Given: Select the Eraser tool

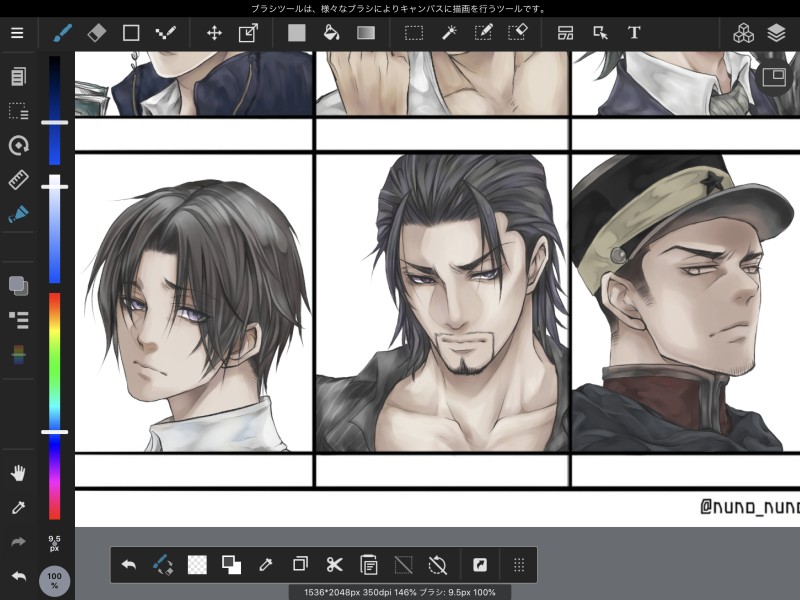Looking at the screenshot, I should tap(96, 33).
